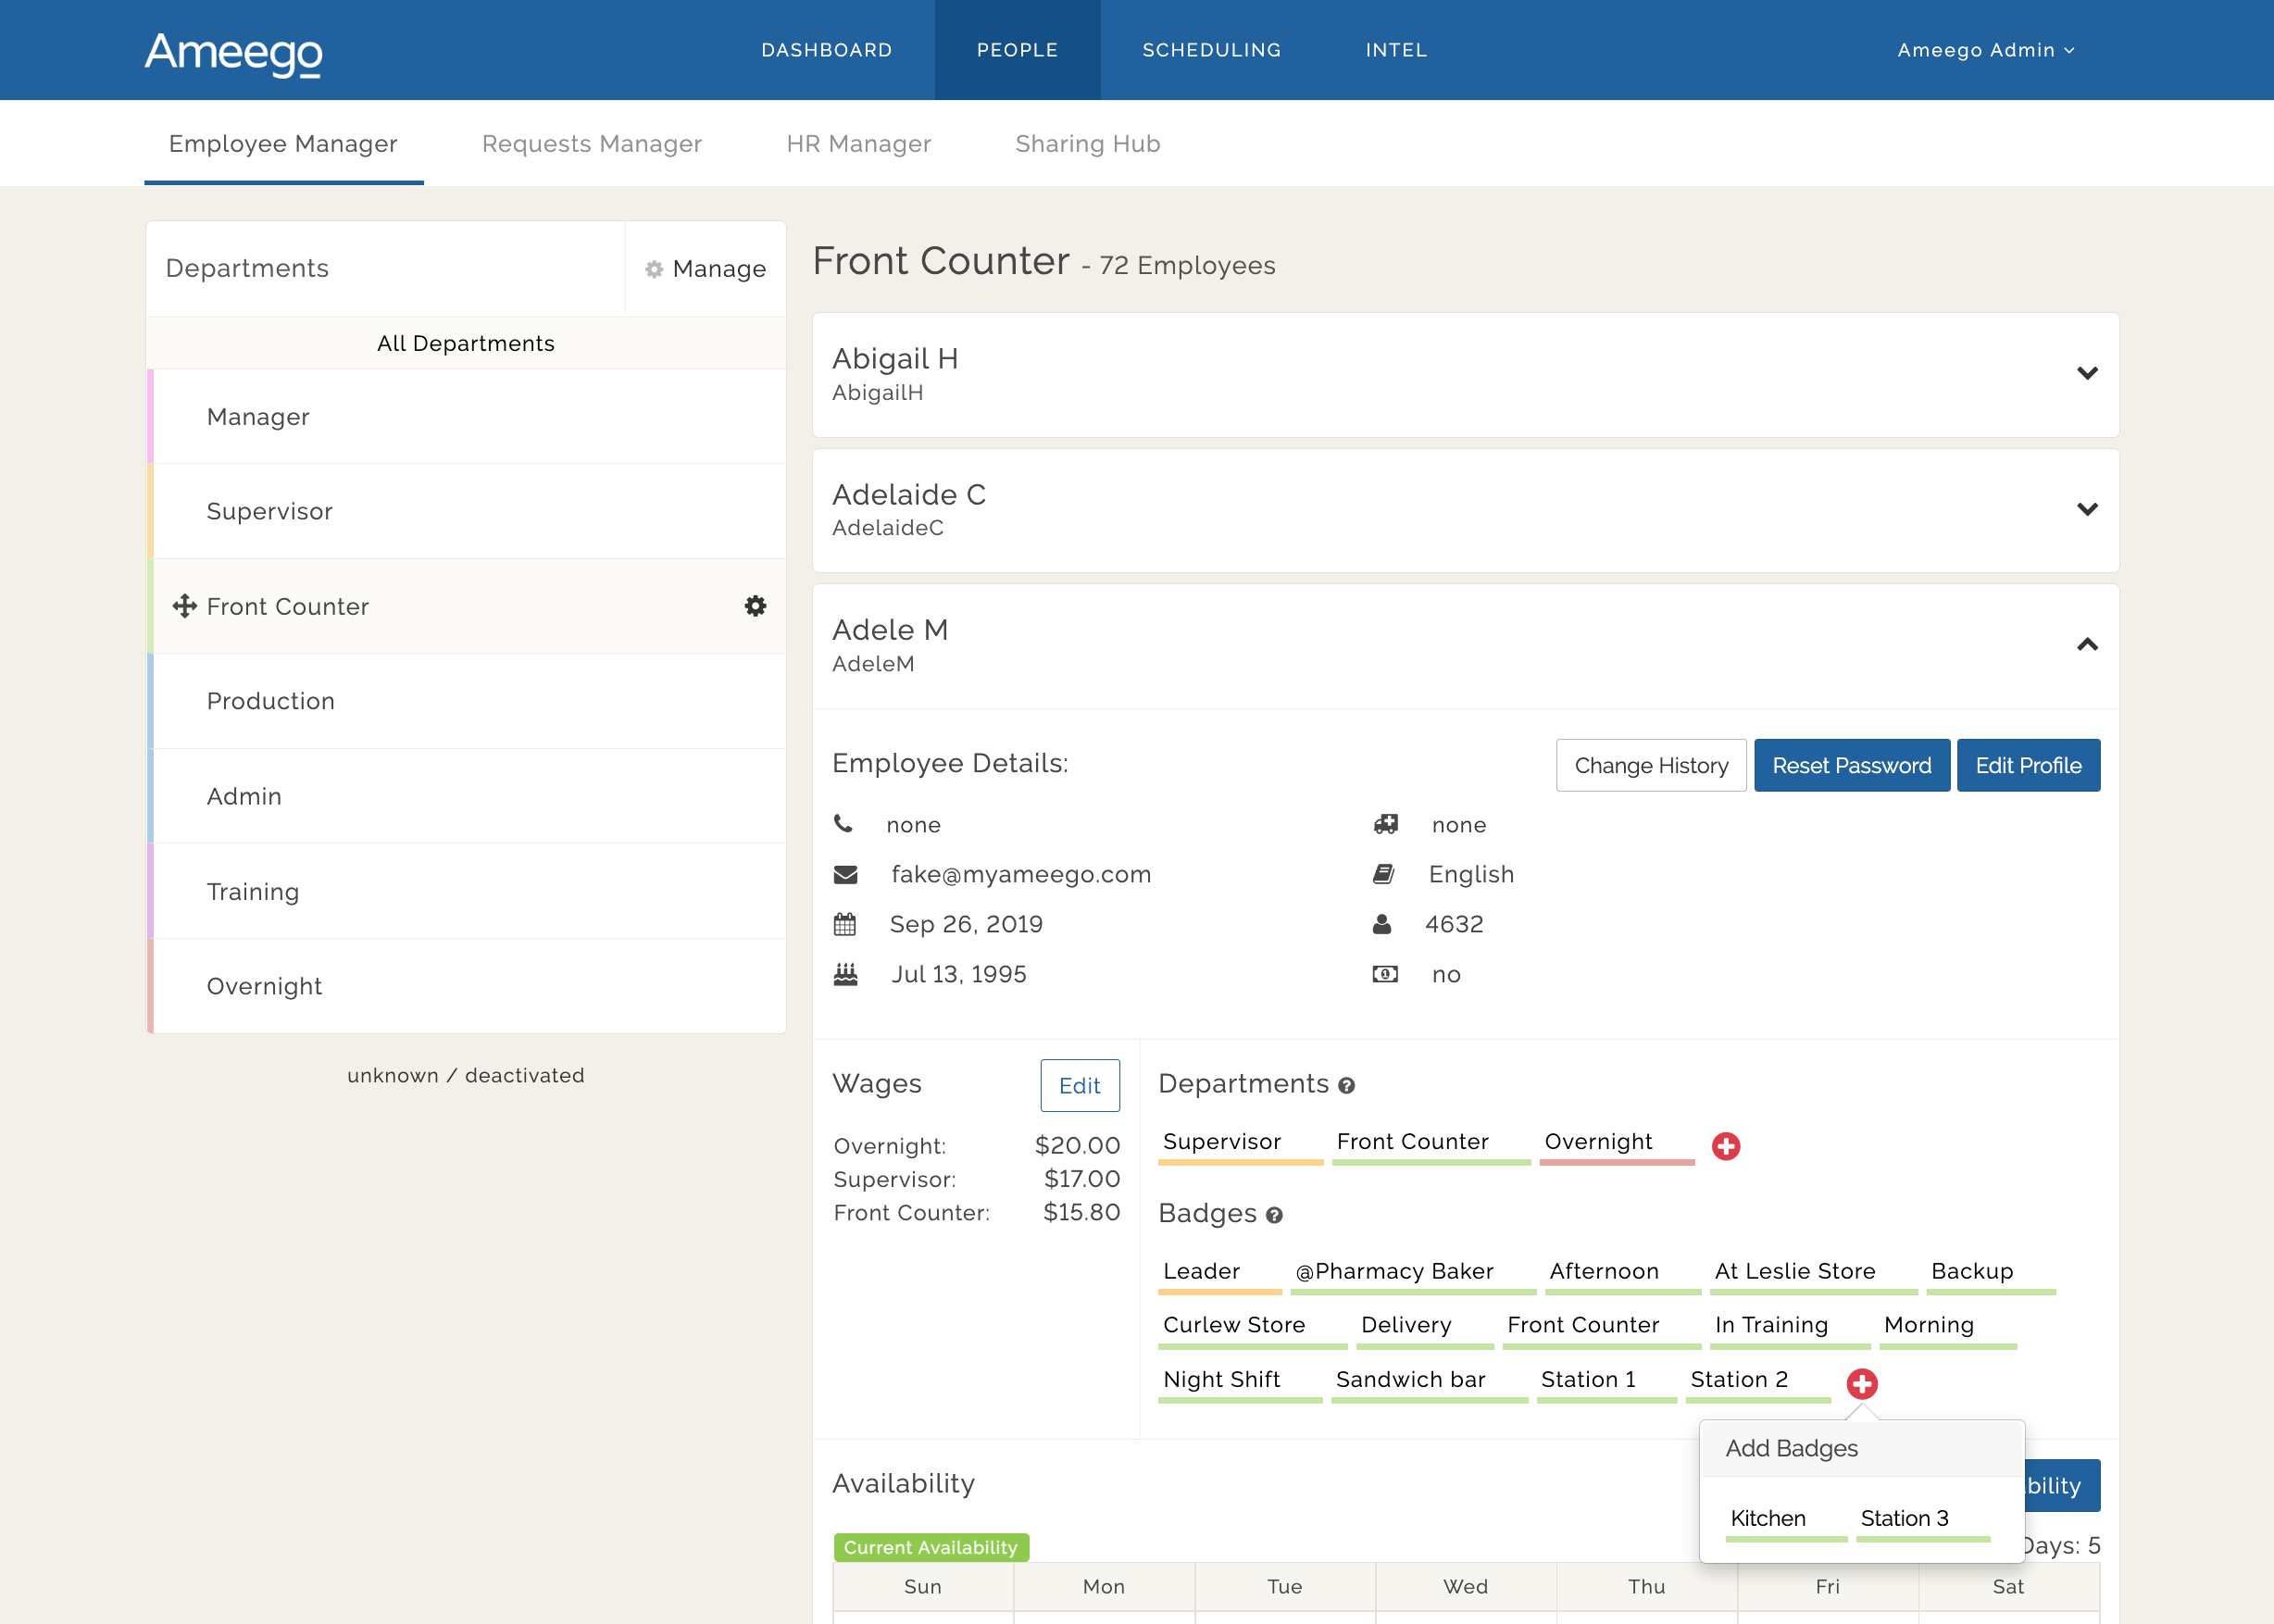Open the SCHEDULING section in the top navigation
The height and width of the screenshot is (1624, 2274).
coord(1212,49)
